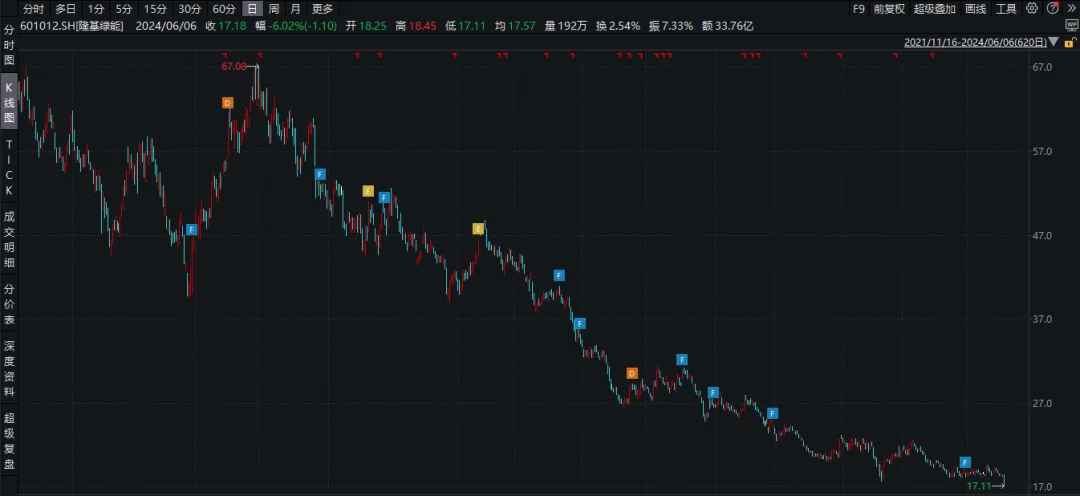The height and width of the screenshot is (496, 1080).
Task: Switch to the 分时图 side tab
Action: [x=9, y=46]
